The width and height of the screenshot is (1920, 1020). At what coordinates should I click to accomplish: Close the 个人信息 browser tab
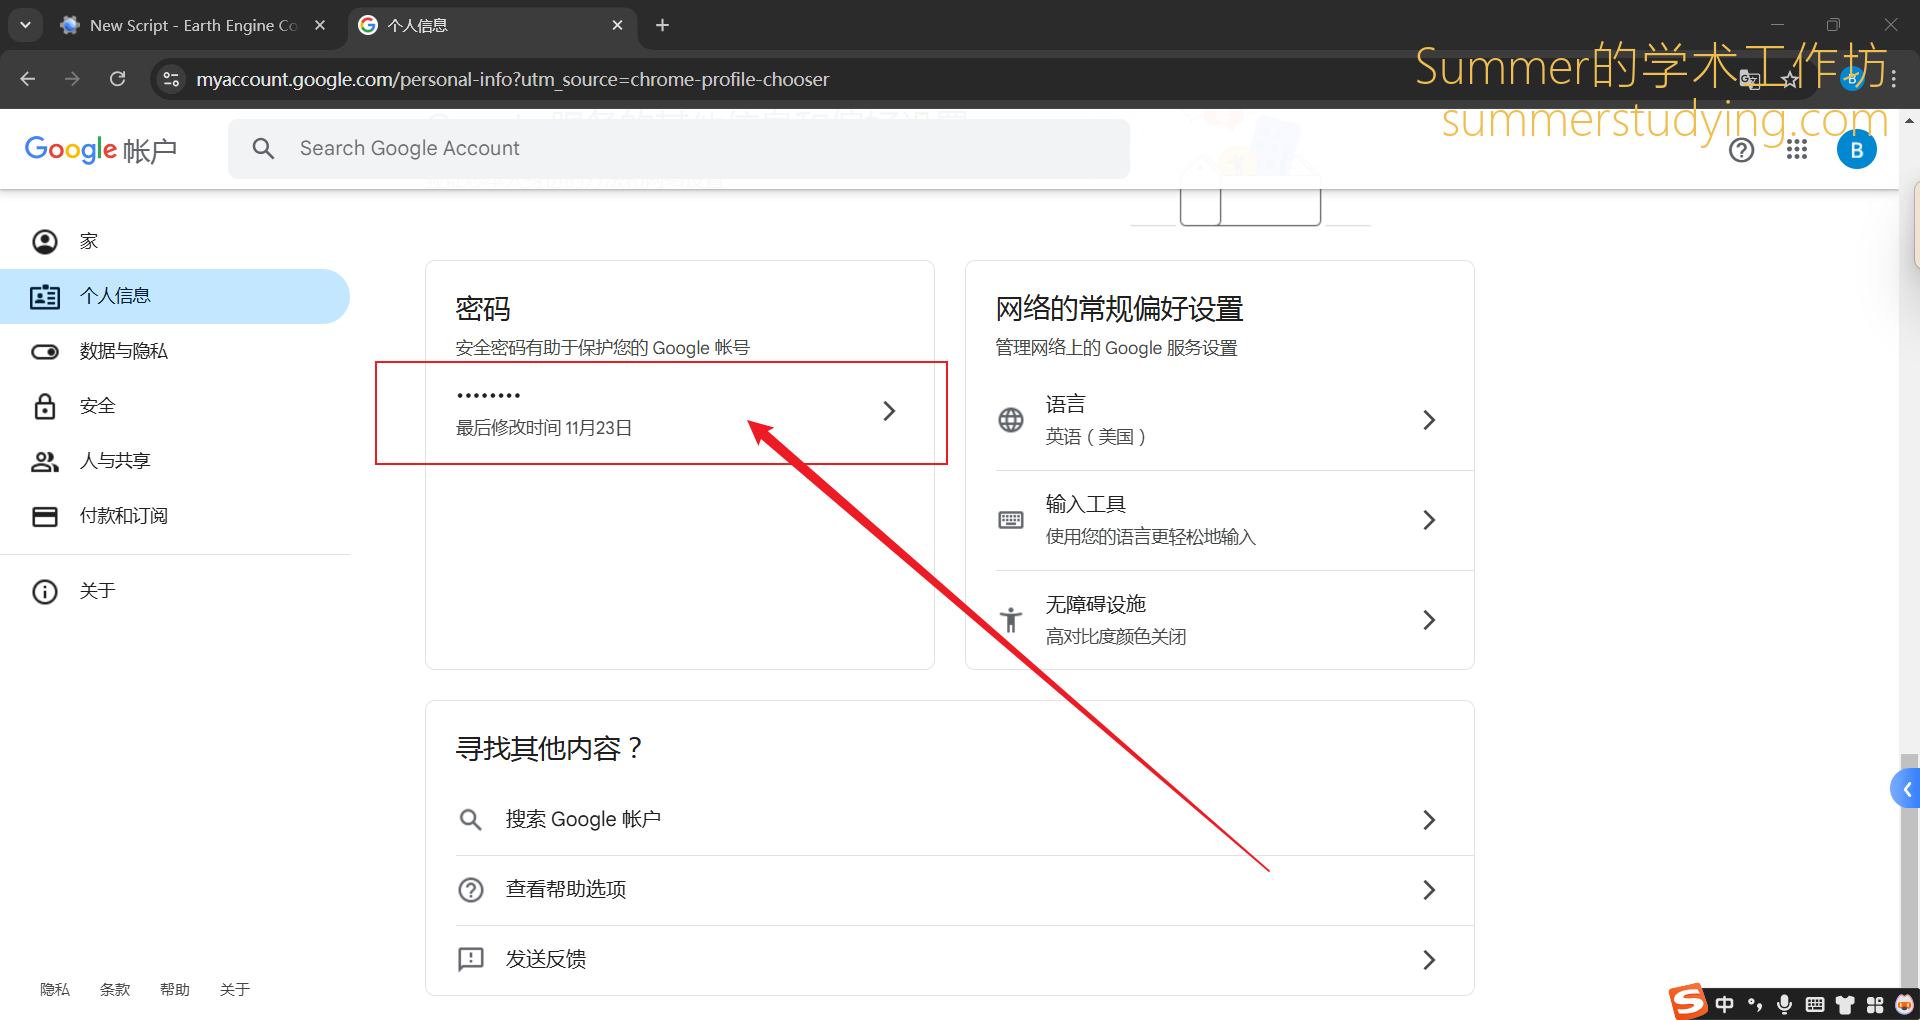click(x=617, y=26)
